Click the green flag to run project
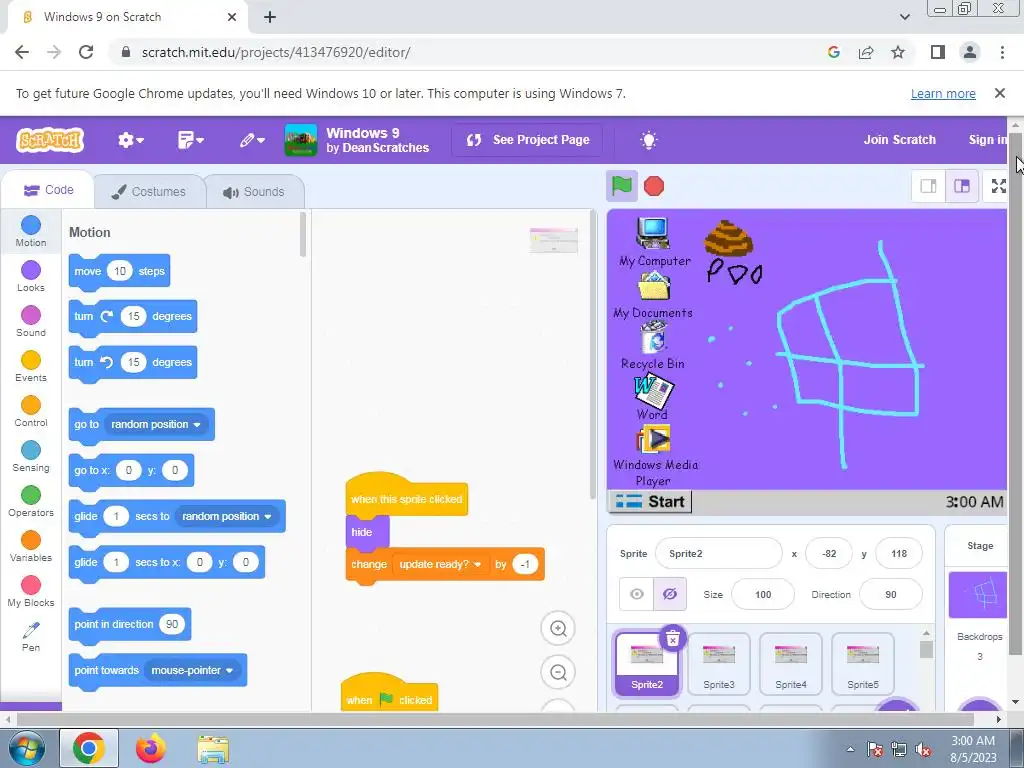 [x=622, y=187]
